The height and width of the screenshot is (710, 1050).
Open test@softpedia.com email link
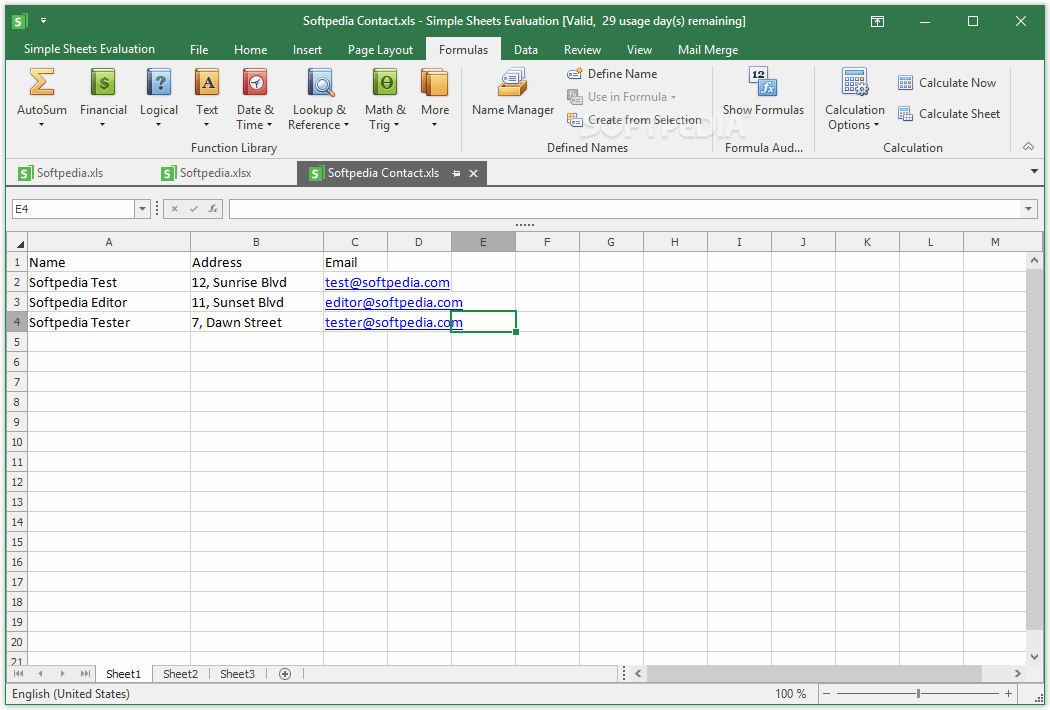pos(387,283)
